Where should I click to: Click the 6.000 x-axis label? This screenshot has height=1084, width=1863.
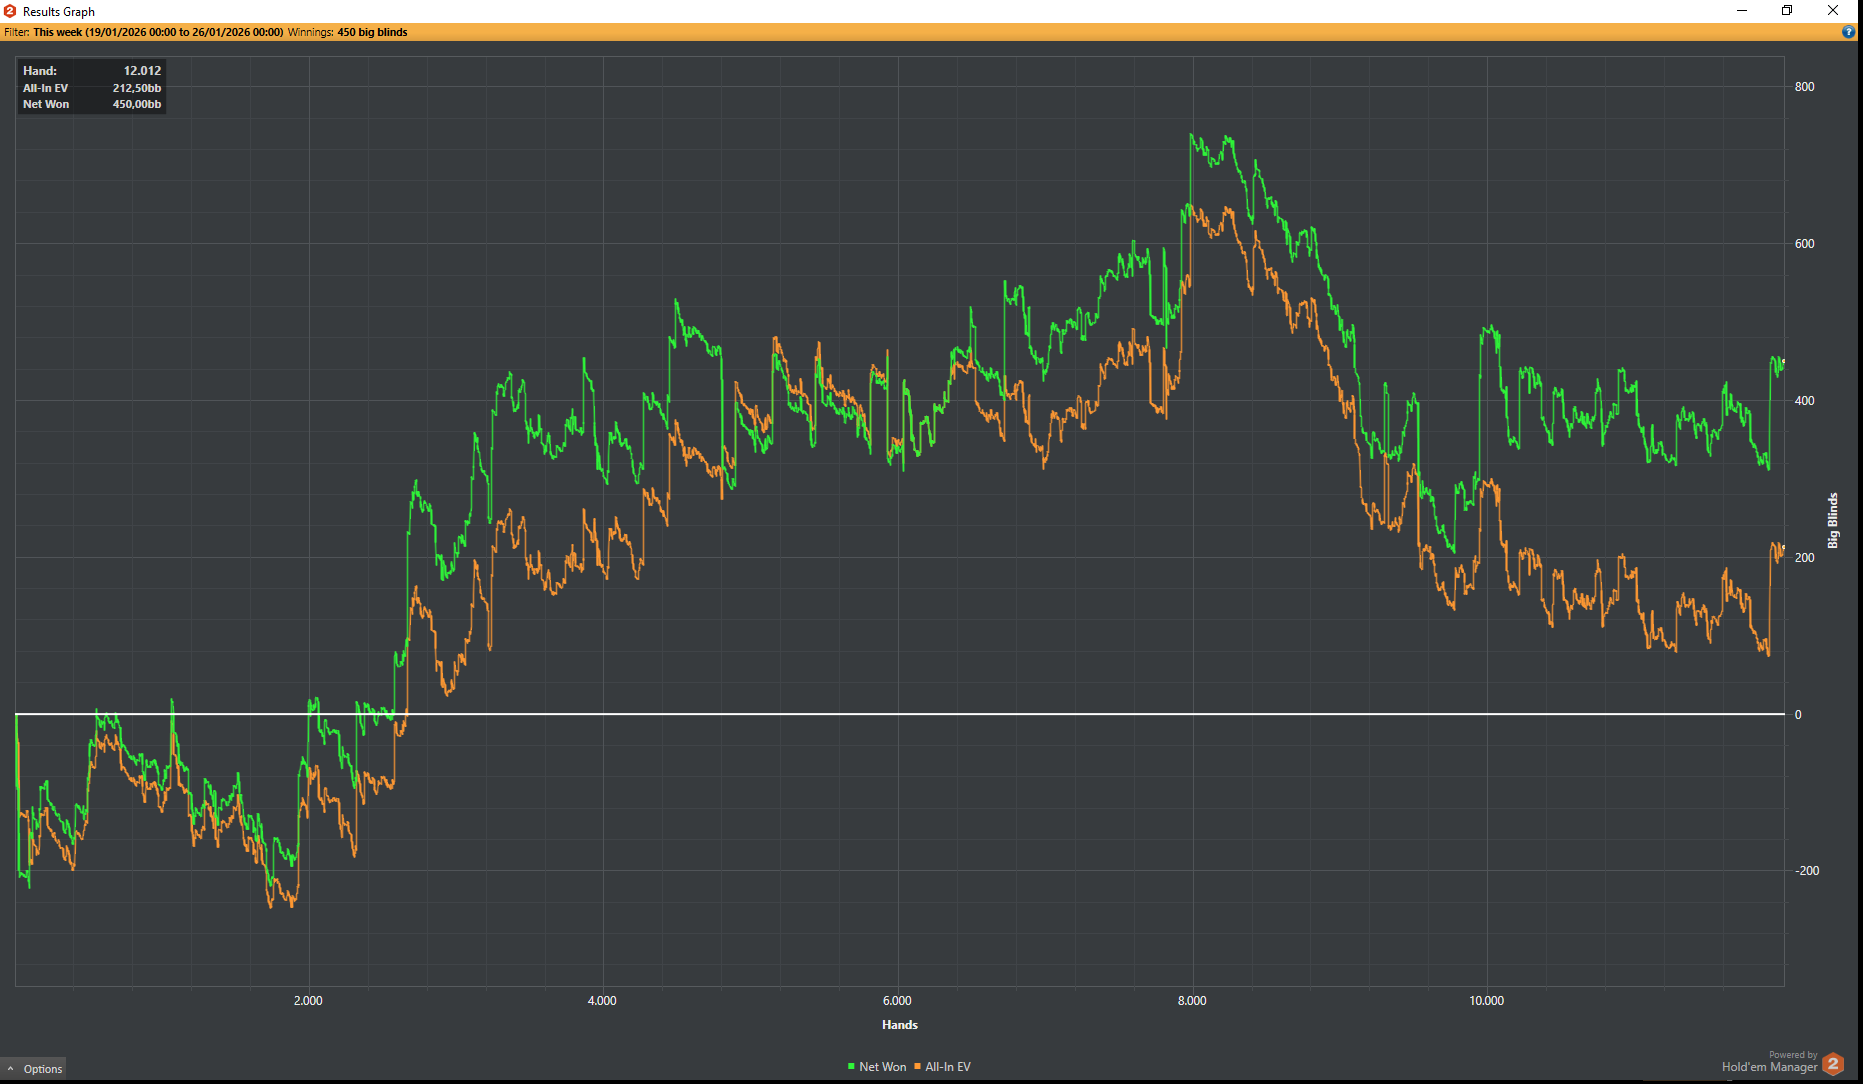pyautogui.click(x=897, y=1001)
